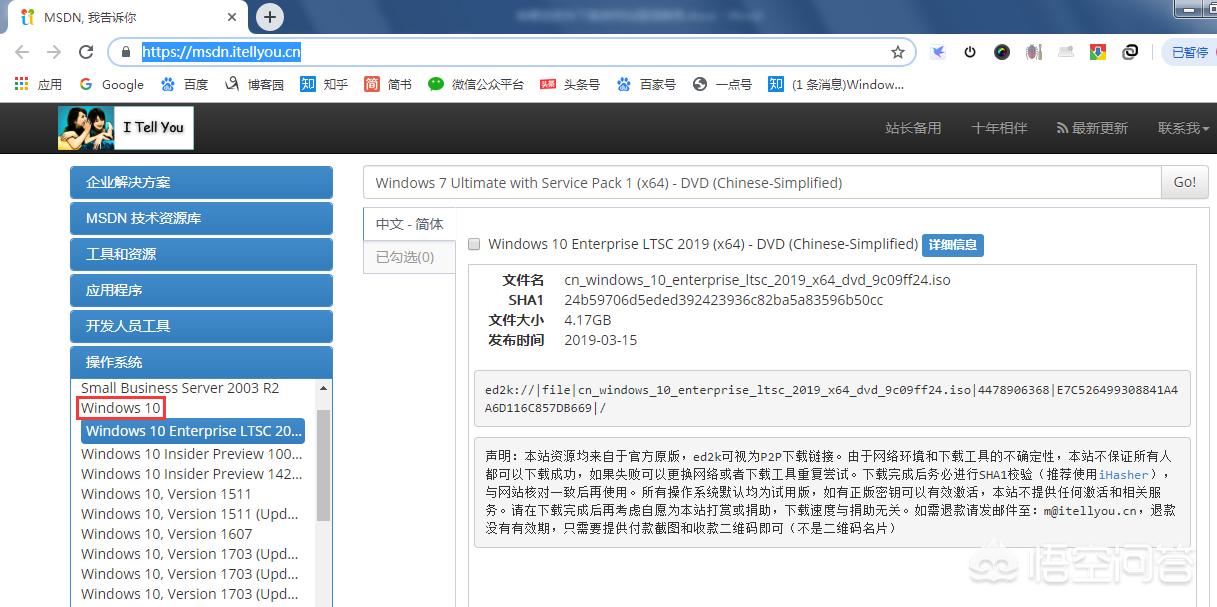Click the Go! search button

tap(1185, 182)
